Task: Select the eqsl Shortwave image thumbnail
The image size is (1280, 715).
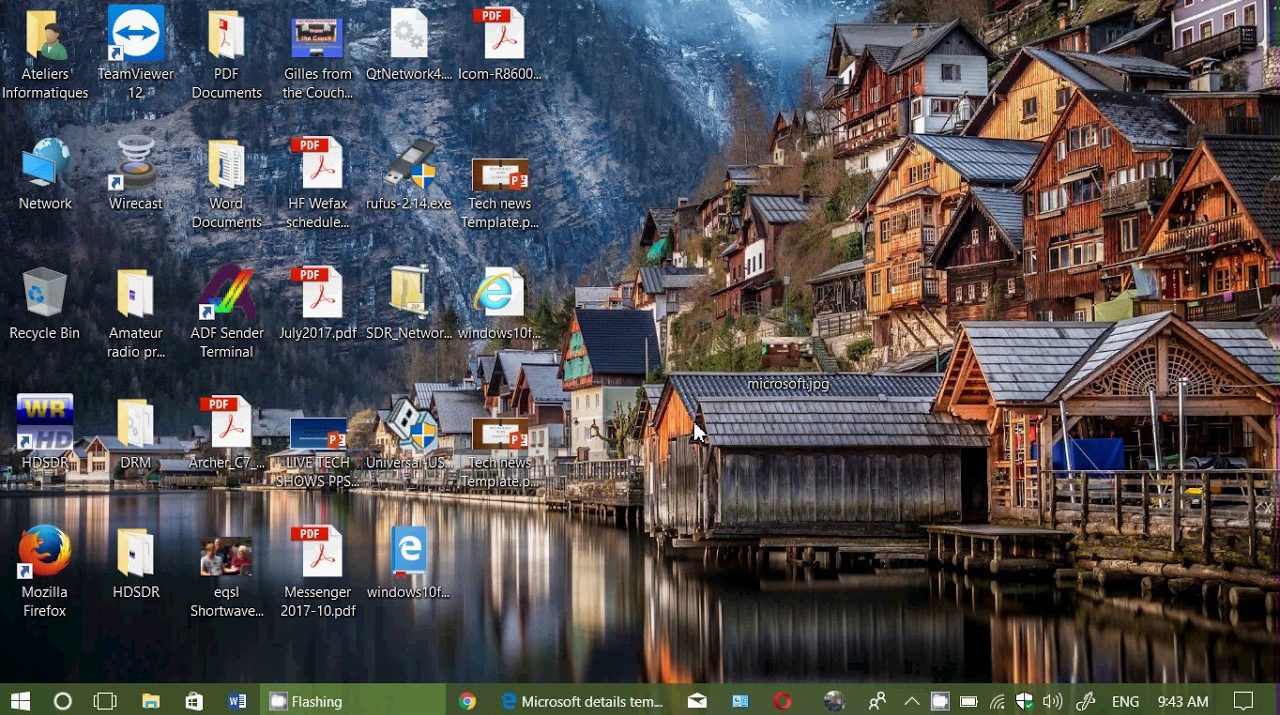Action: point(226,556)
